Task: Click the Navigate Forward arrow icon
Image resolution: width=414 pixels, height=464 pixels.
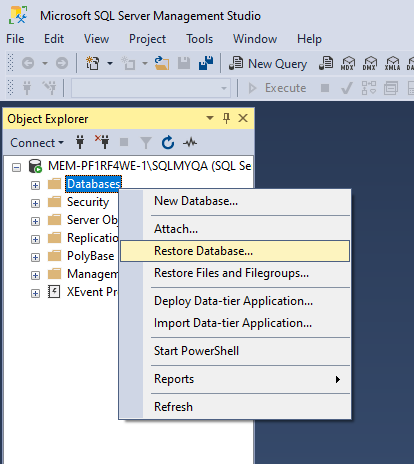Action: pos(62,63)
